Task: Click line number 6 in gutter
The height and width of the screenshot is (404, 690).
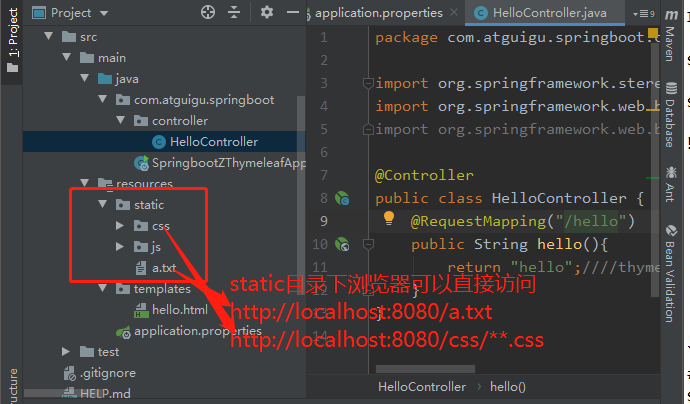Action: click(x=324, y=152)
